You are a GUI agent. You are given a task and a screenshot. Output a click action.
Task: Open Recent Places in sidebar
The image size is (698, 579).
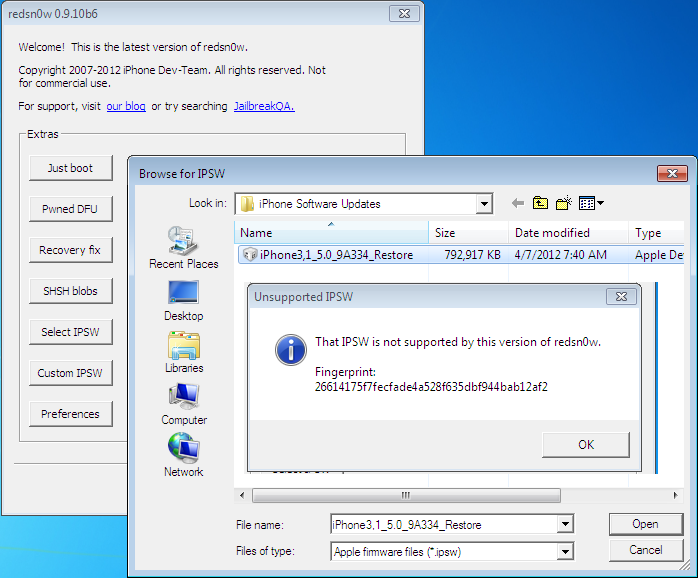pyautogui.click(x=183, y=247)
